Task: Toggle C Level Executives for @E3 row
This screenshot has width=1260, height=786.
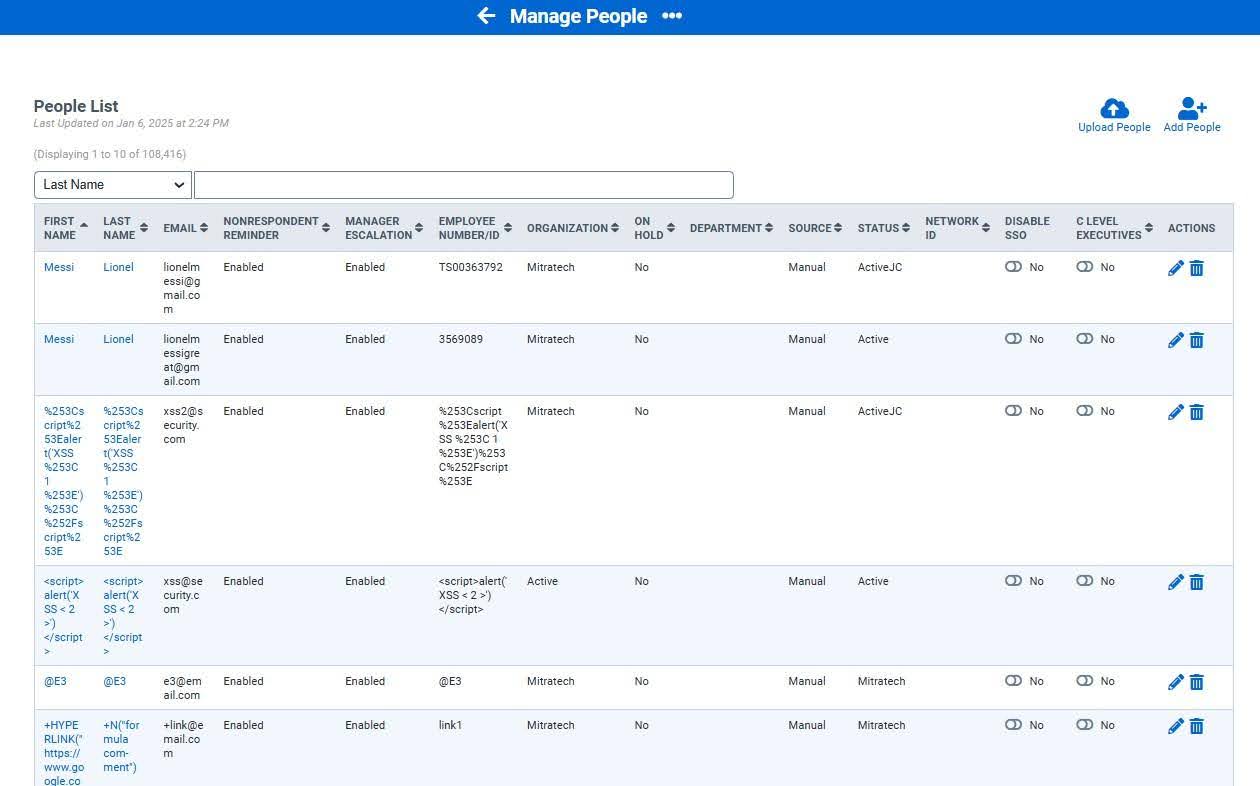Action: click(x=1084, y=681)
